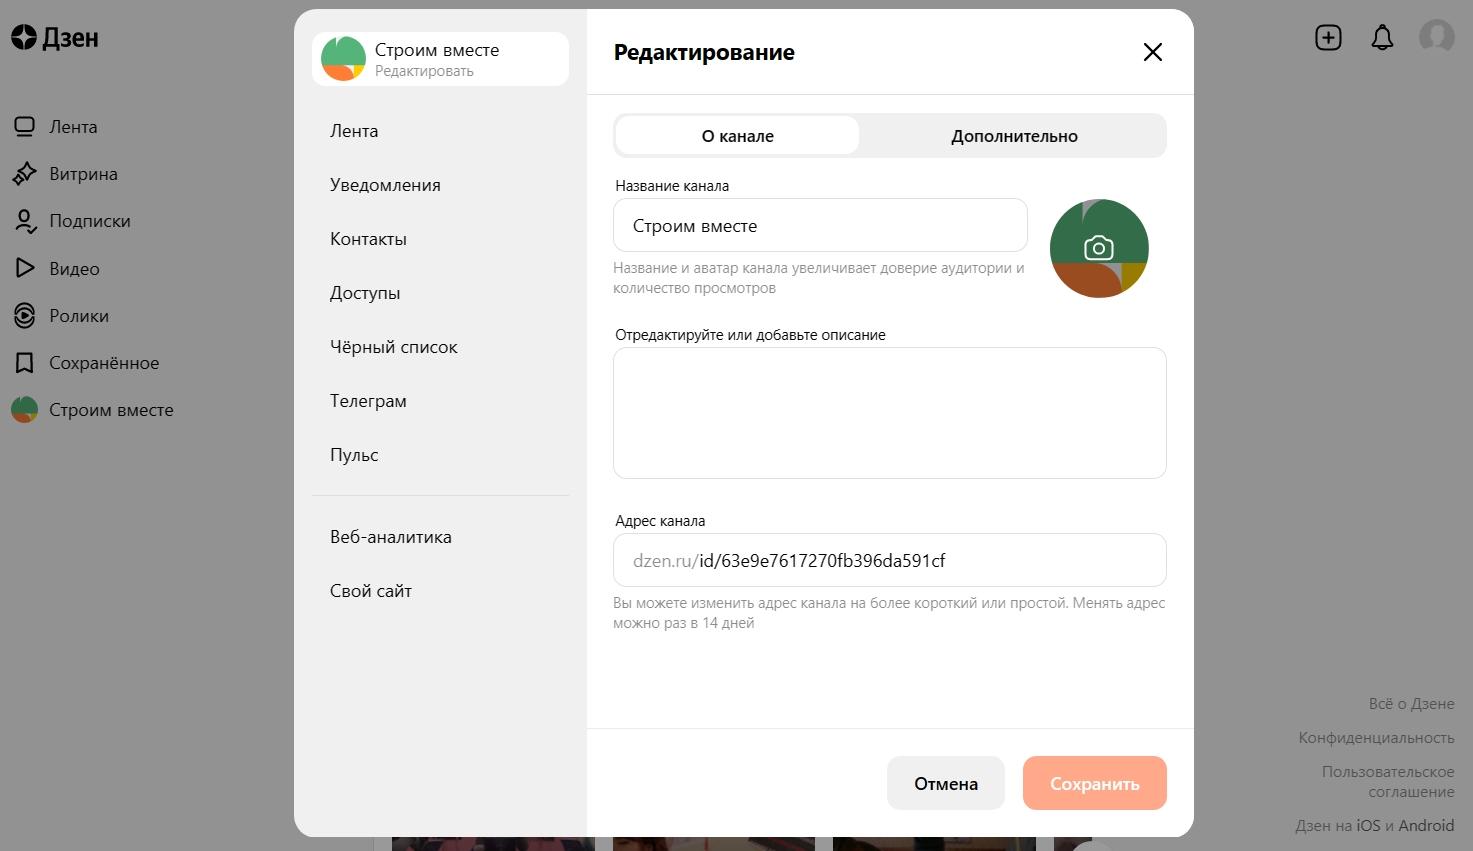Open Строим вместе channel in sidebar
This screenshot has height=851, width=1473.
[111, 410]
